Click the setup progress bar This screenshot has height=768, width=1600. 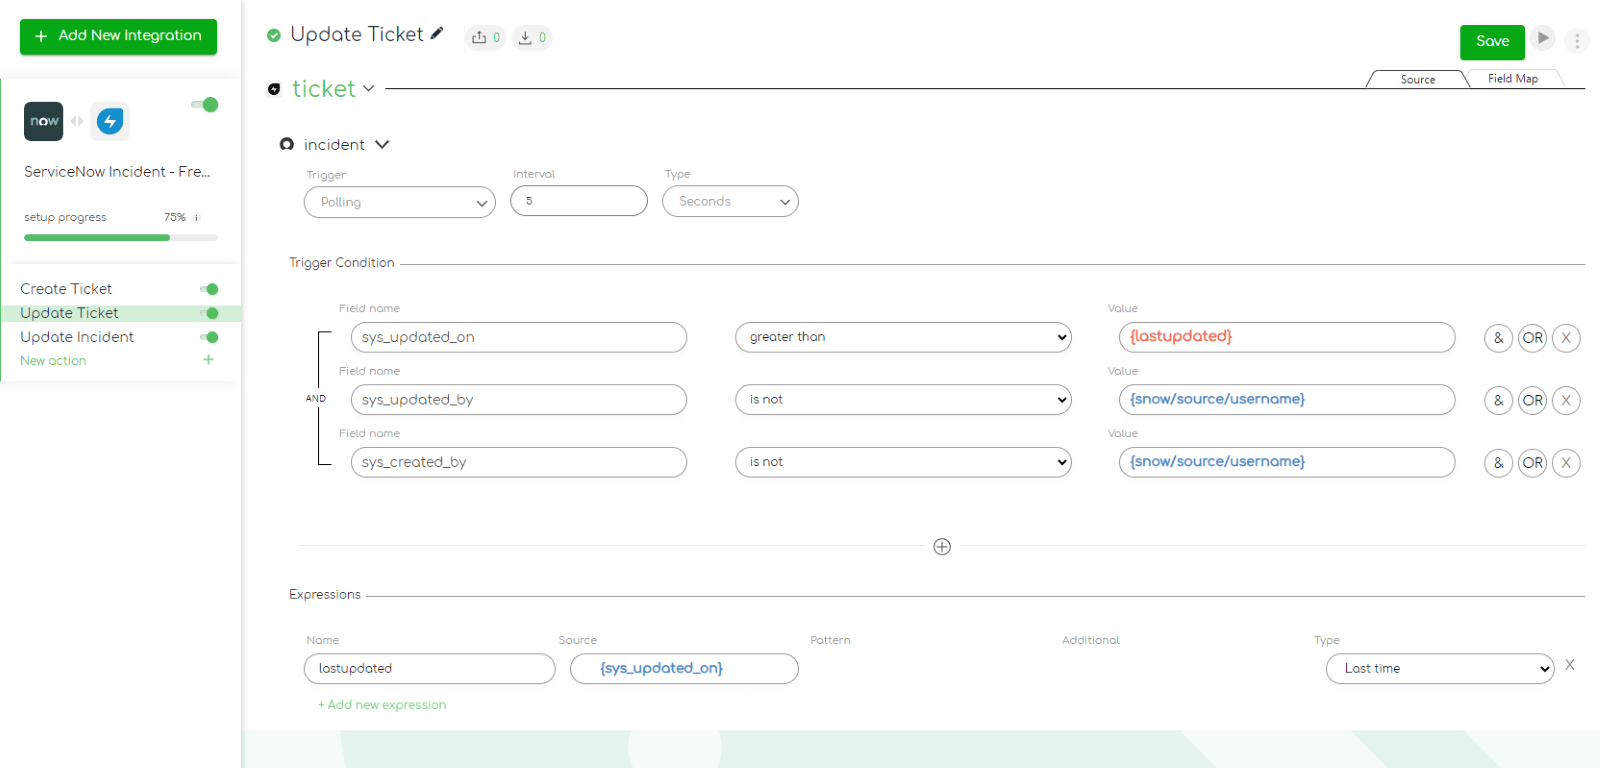click(x=121, y=238)
